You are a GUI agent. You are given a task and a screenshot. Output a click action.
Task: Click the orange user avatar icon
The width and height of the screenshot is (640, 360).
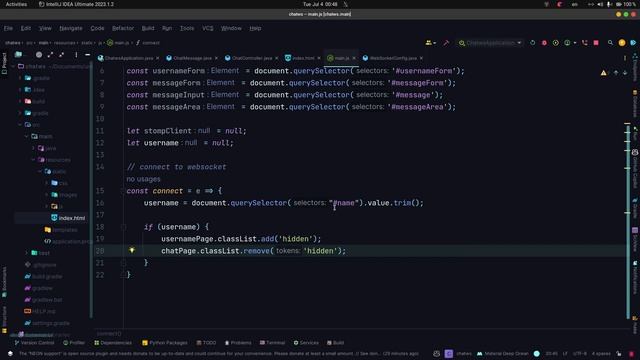click(x=622, y=42)
